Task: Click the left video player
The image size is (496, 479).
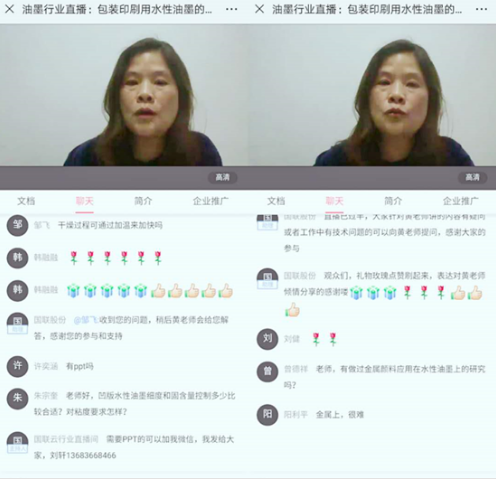Action: coord(124,95)
